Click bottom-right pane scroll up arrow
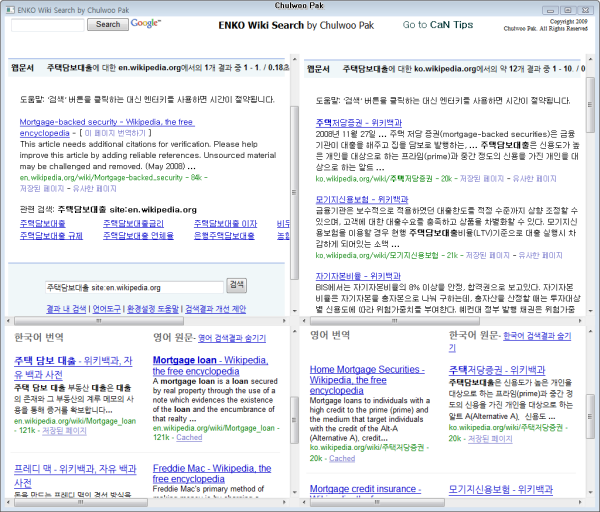This screenshot has height=512, width=600. [590, 332]
